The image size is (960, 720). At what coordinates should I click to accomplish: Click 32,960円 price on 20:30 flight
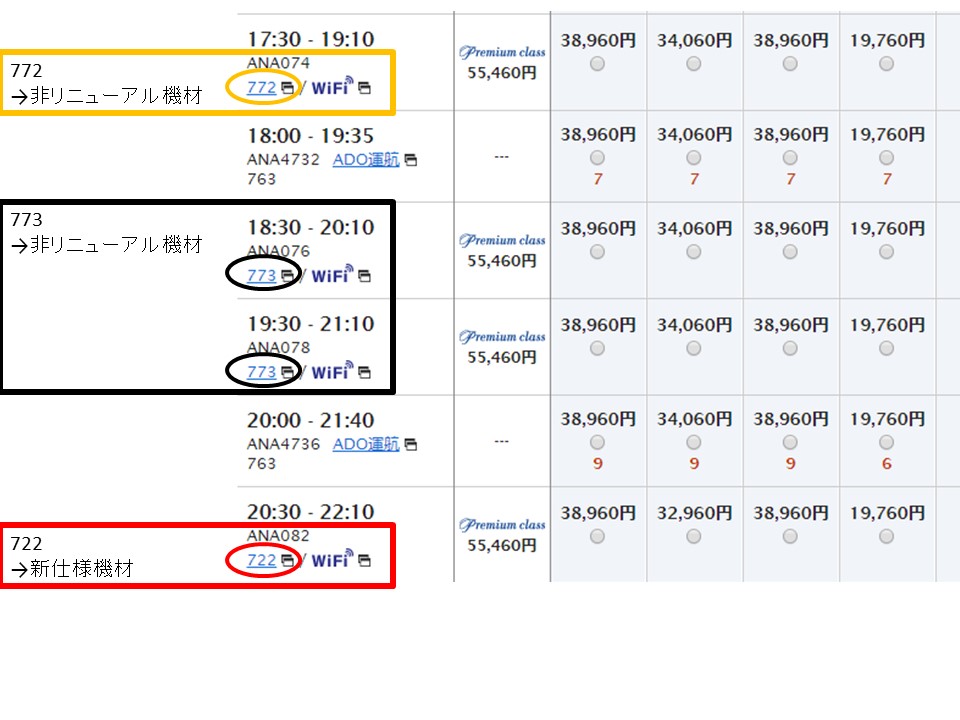(x=694, y=513)
